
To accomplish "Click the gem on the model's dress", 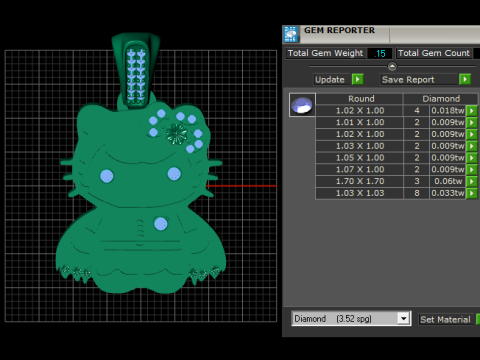I will [x=161, y=224].
